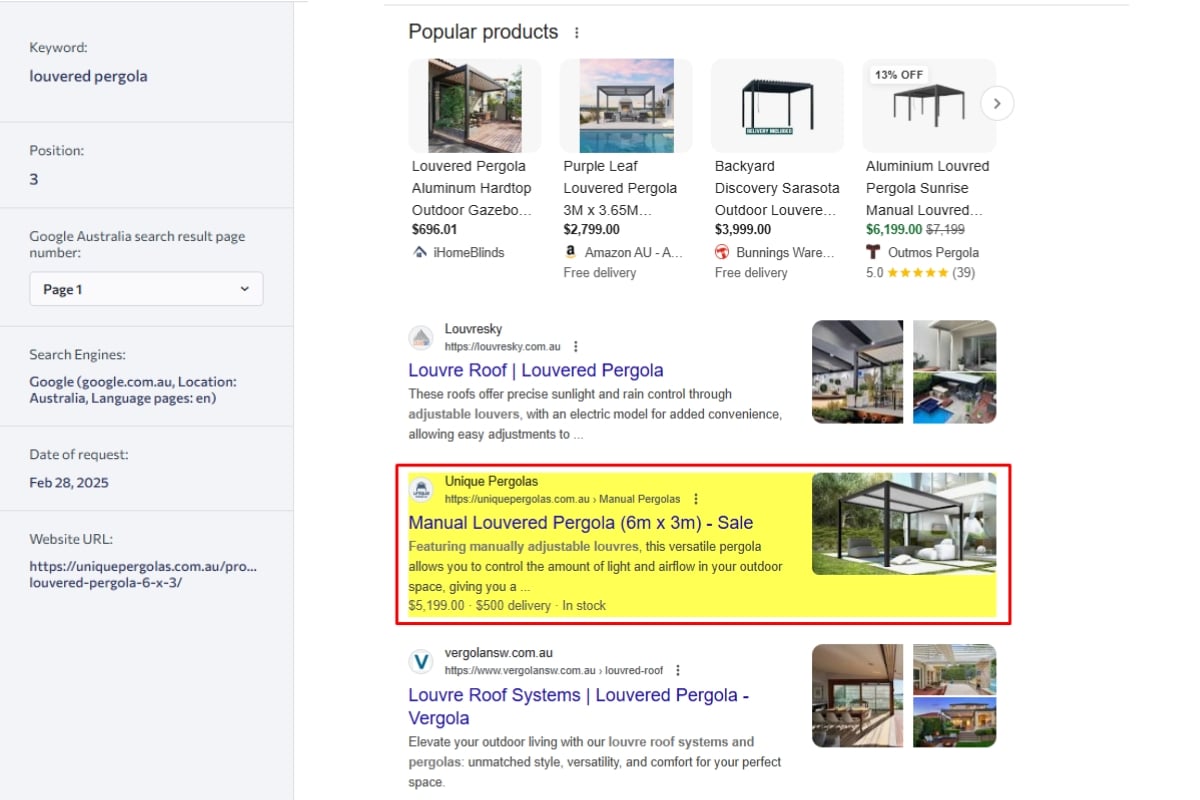
Task: Click the Unique Pergolas site favicon
Action: (421, 490)
